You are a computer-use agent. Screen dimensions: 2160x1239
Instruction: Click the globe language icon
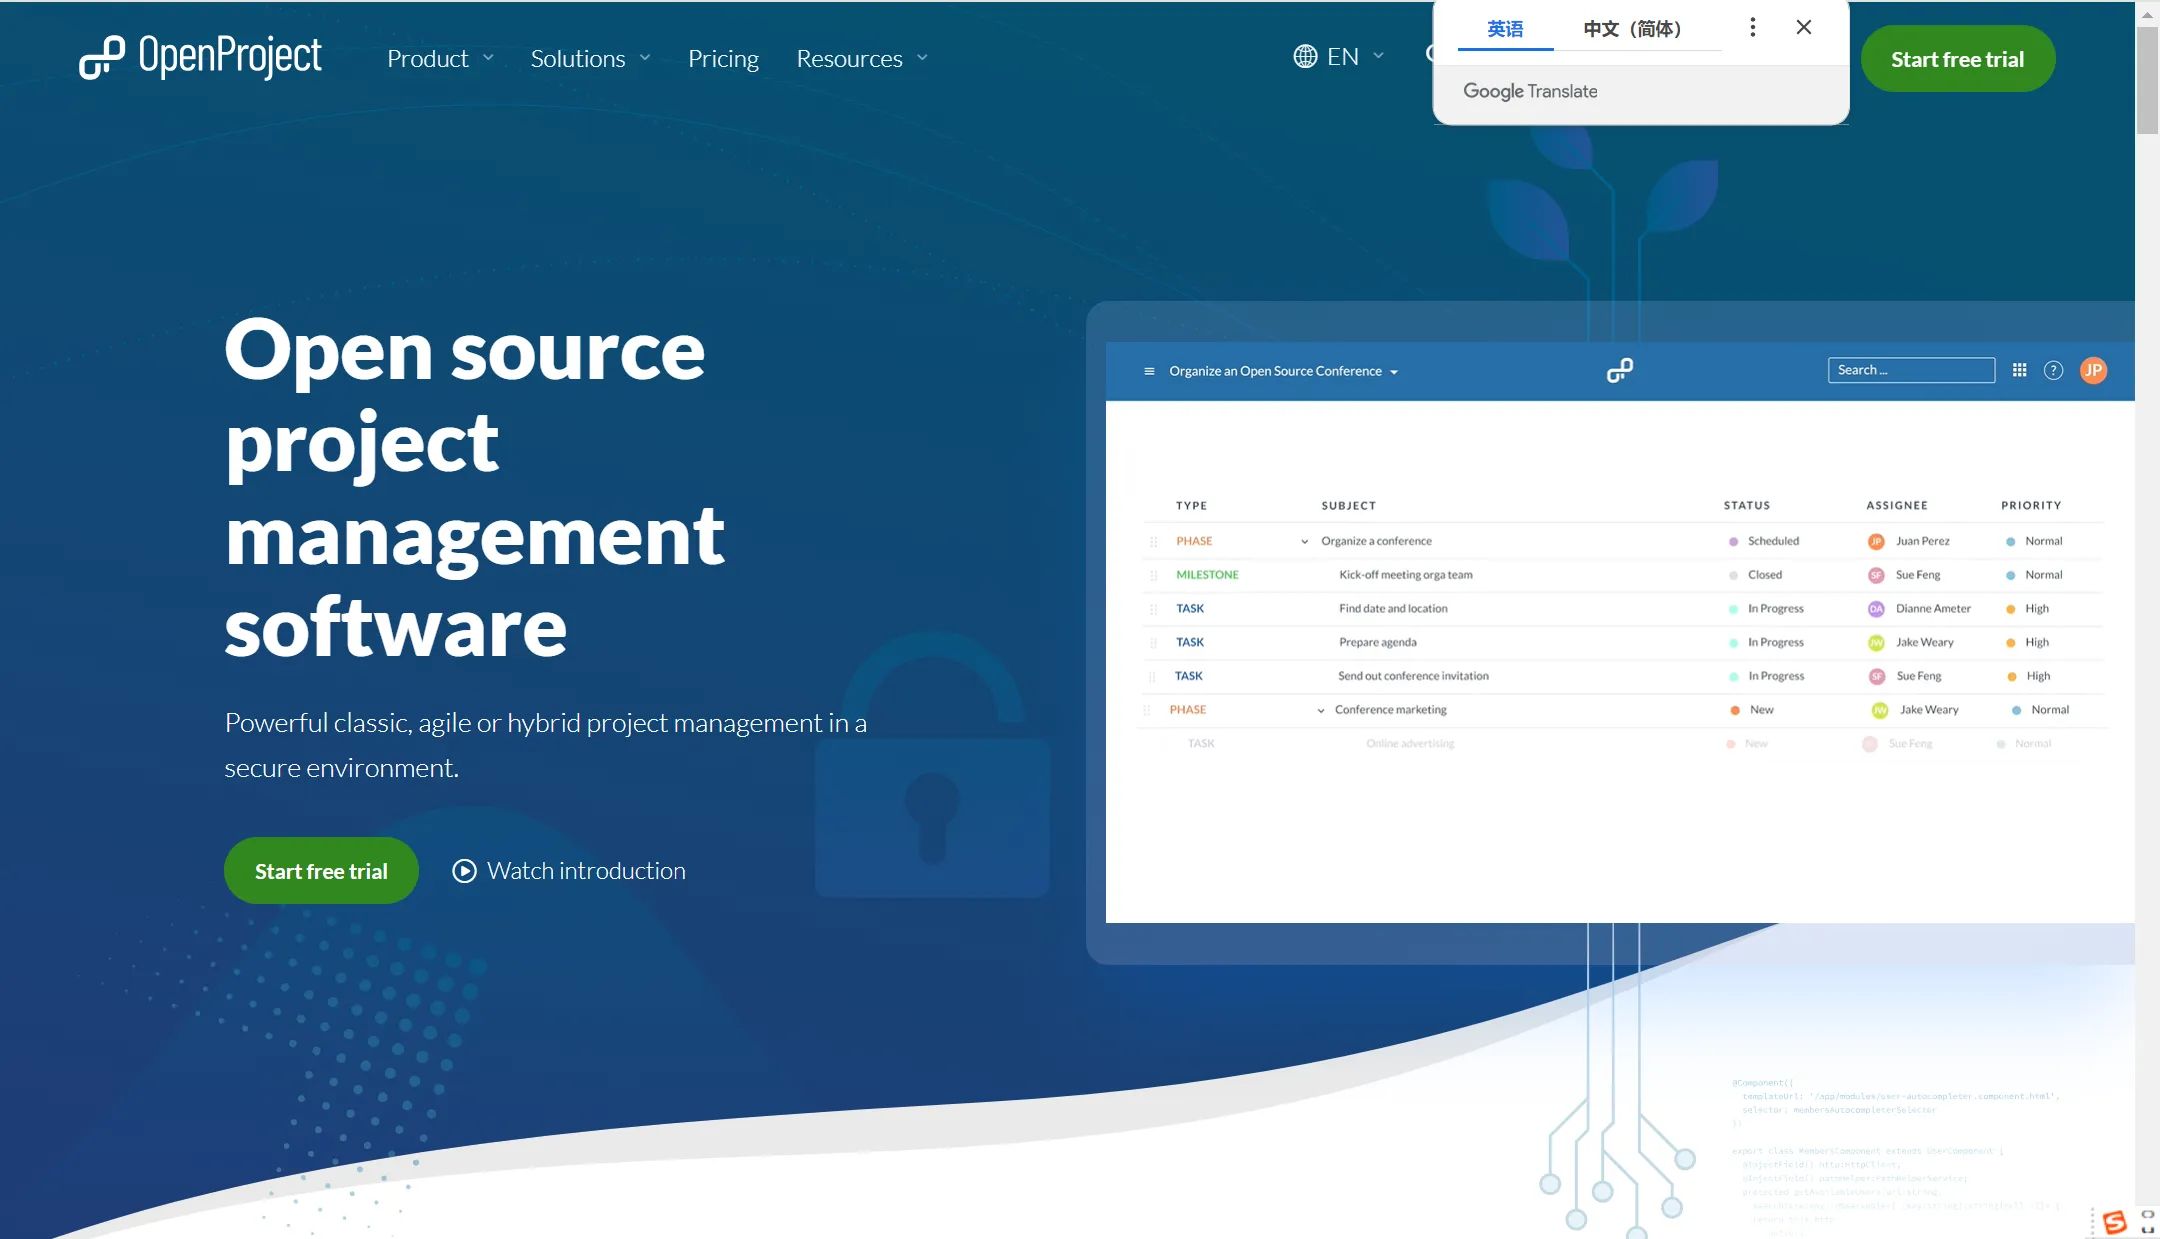[1304, 57]
